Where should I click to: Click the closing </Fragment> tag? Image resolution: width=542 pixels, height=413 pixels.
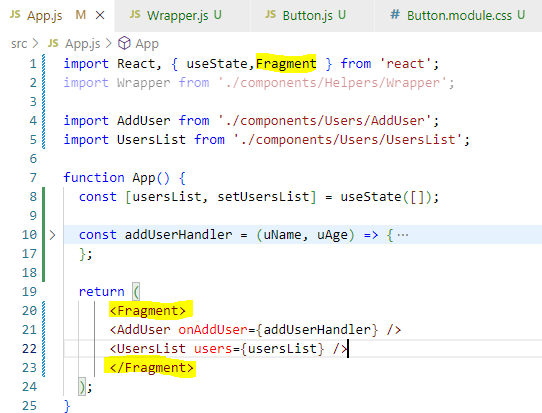(151, 368)
